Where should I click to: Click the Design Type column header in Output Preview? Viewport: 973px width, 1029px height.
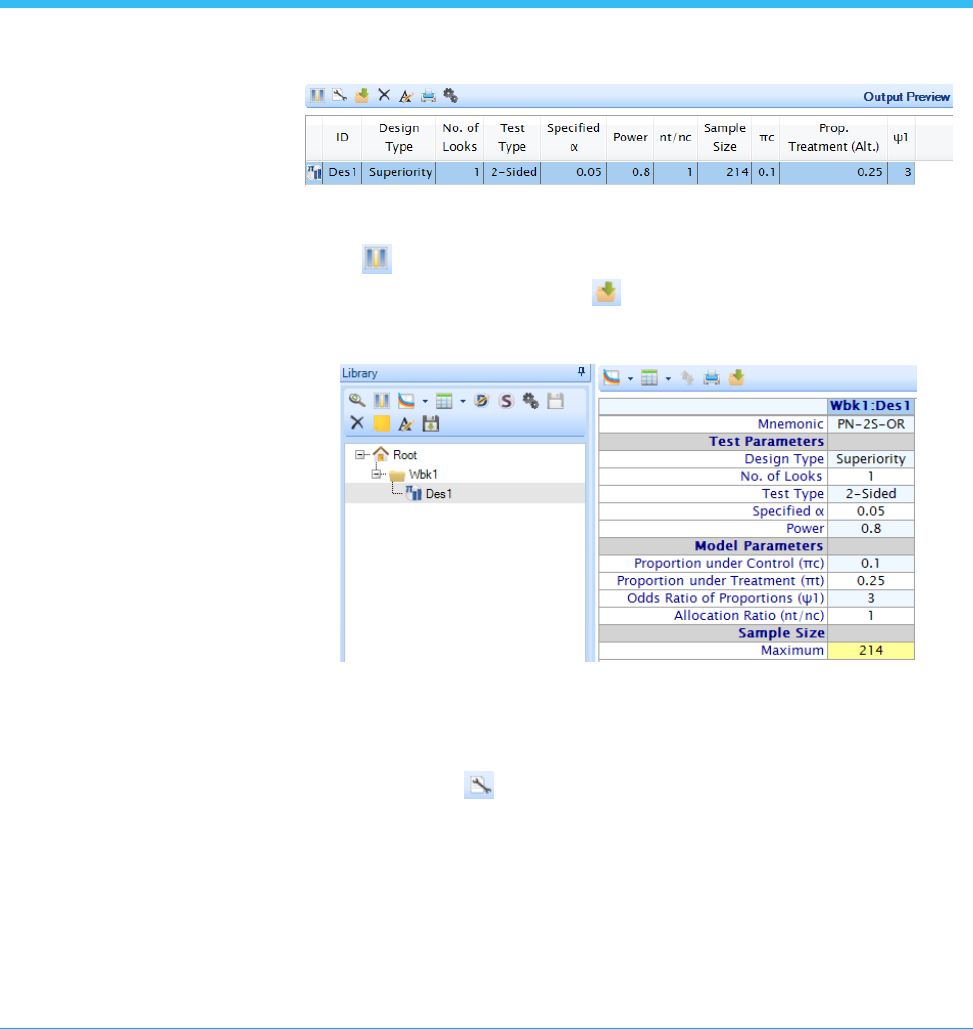coord(399,137)
